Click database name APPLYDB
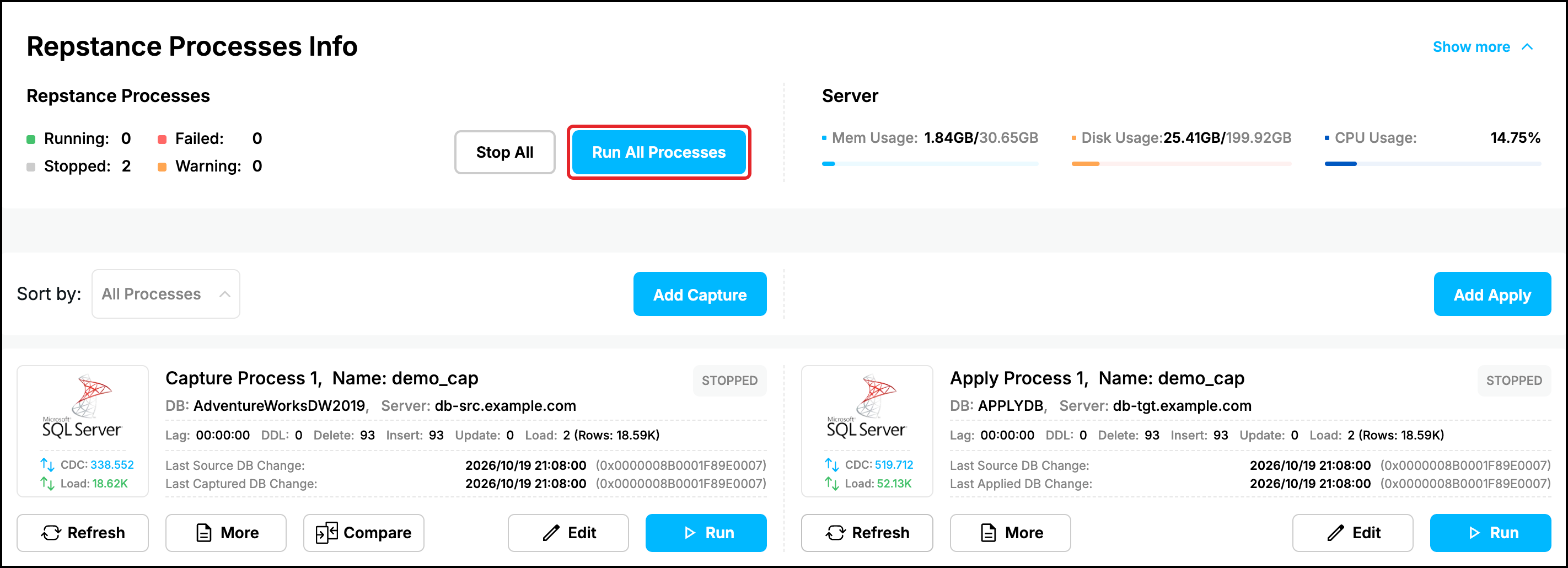 click(x=1012, y=406)
